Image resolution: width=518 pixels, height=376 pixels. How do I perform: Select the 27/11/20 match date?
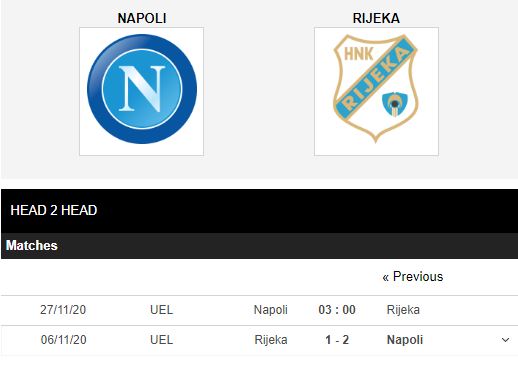click(x=63, y=310)
